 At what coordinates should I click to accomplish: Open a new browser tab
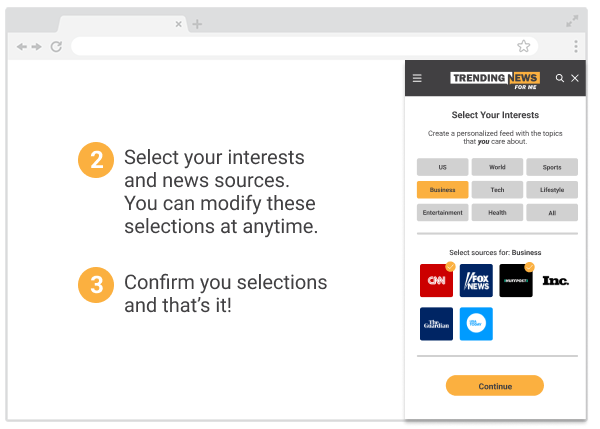tap(197, 24)
